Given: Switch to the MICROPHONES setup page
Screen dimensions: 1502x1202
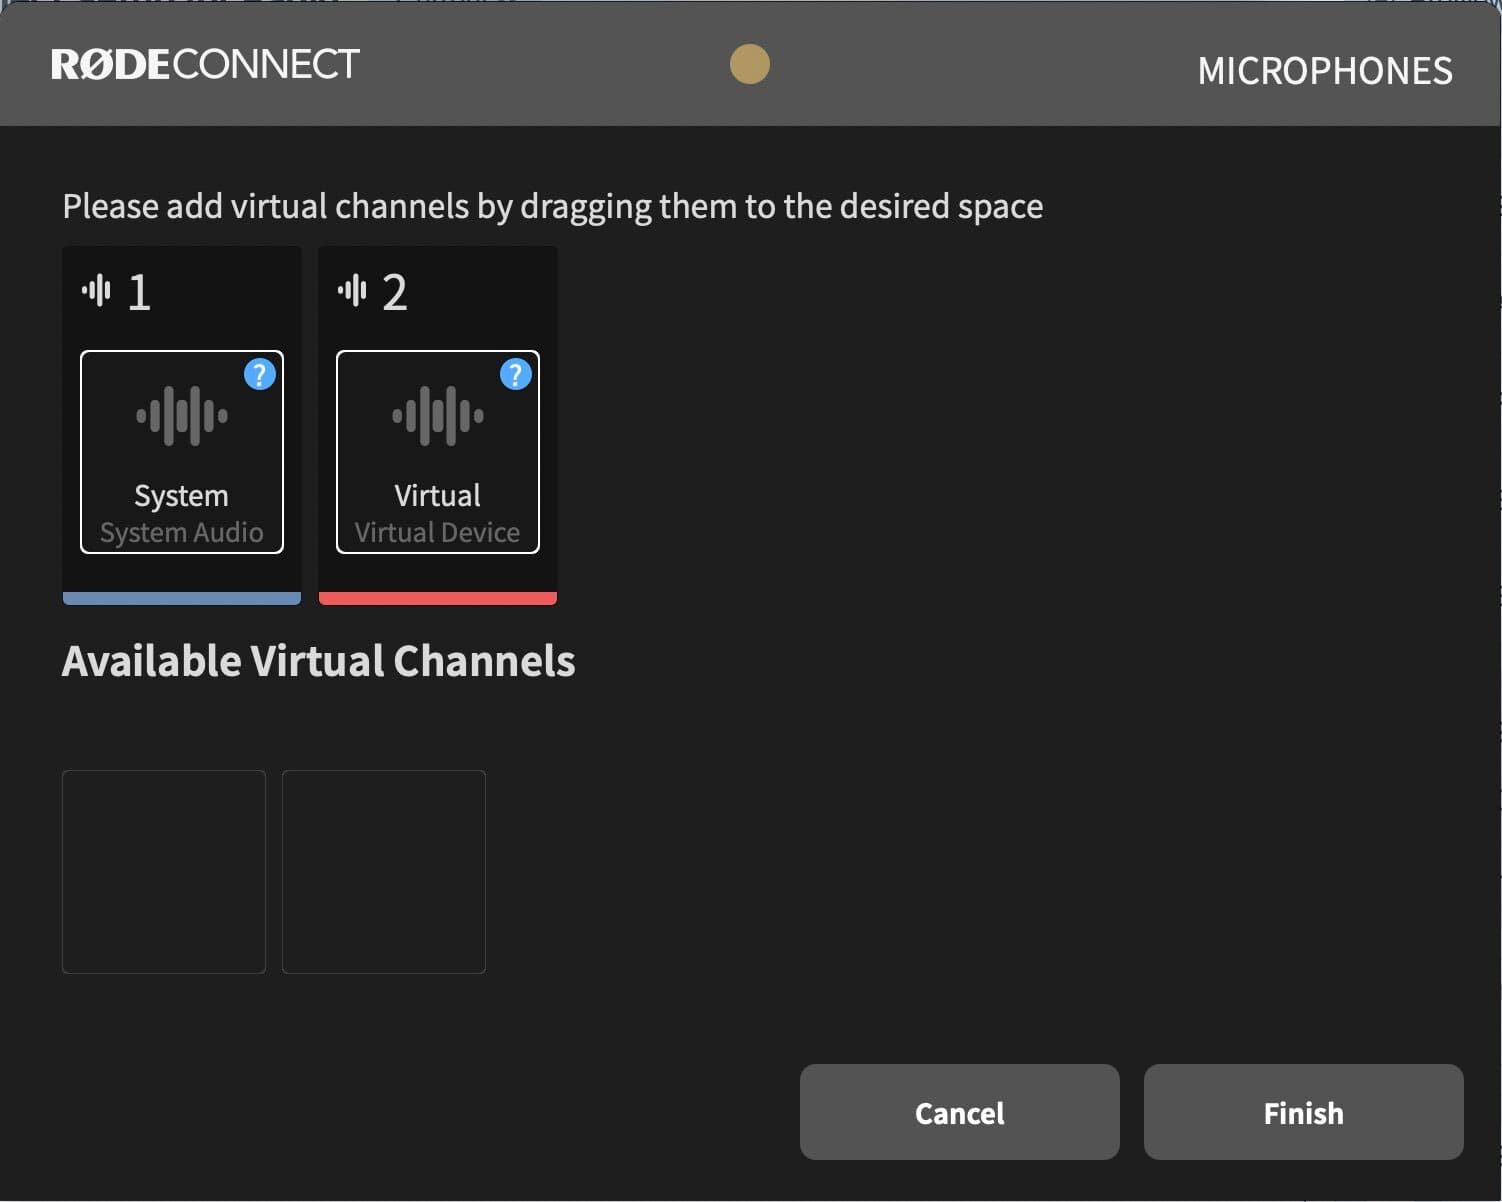Looking at the screenshot, I should 1325,70.
